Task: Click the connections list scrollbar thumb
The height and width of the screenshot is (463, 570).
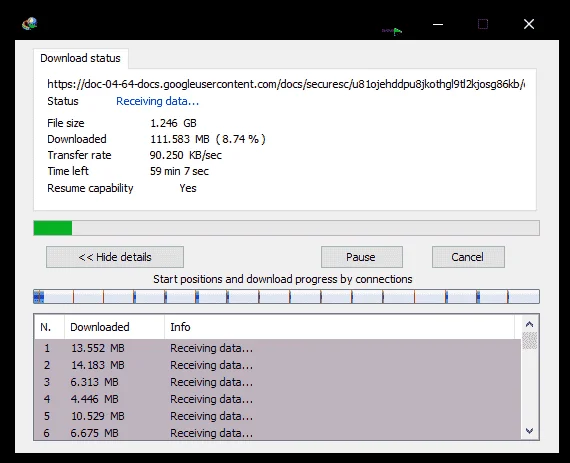Action: coord(529,341)
